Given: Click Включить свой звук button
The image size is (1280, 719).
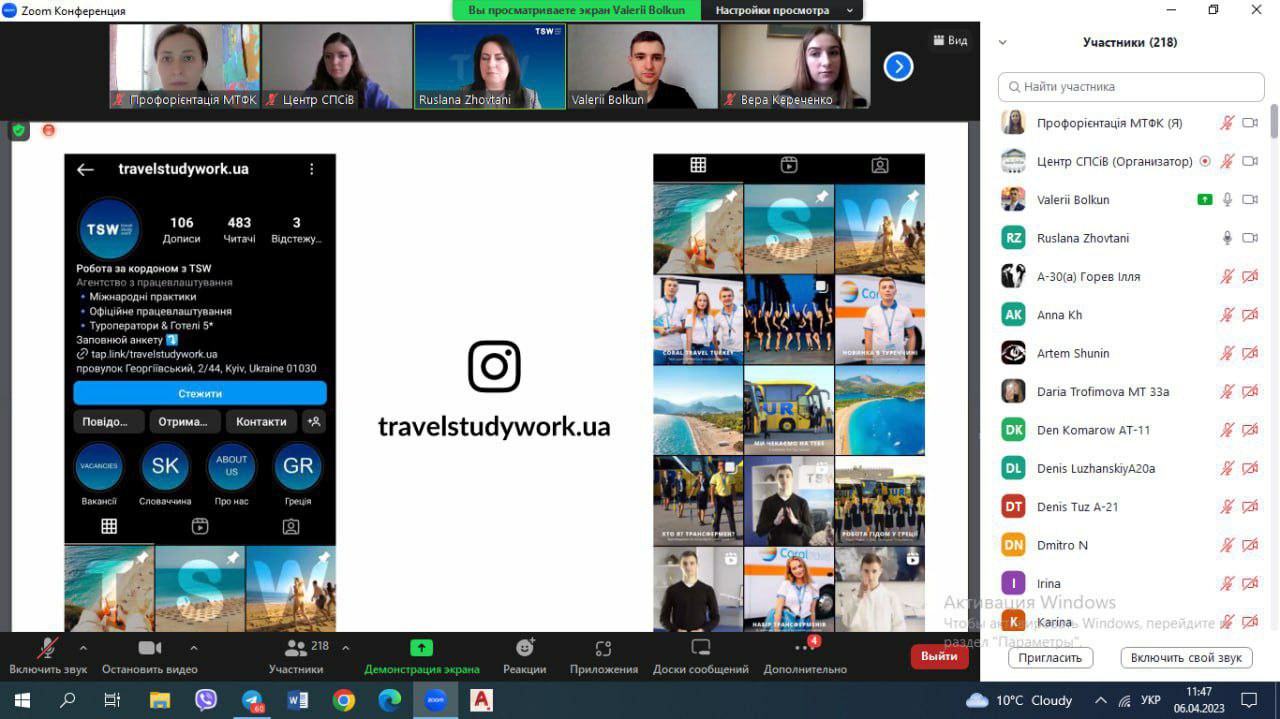Looking at the screenshot, I should 1186,657.
